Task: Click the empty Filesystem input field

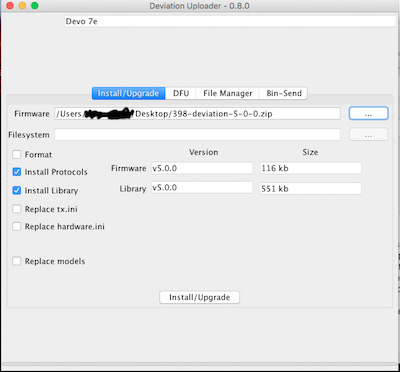Action: (x=197, y=135)
